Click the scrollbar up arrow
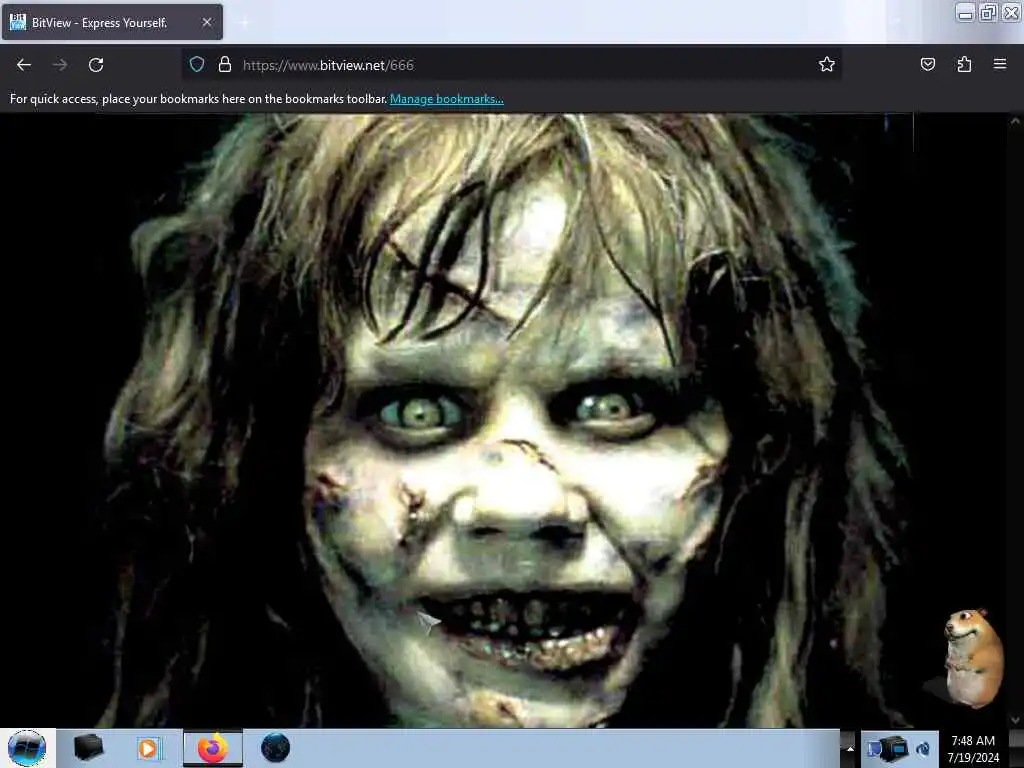This screenshot has width=1024, height=768. pyautogui.click(x=1015, y=121)
